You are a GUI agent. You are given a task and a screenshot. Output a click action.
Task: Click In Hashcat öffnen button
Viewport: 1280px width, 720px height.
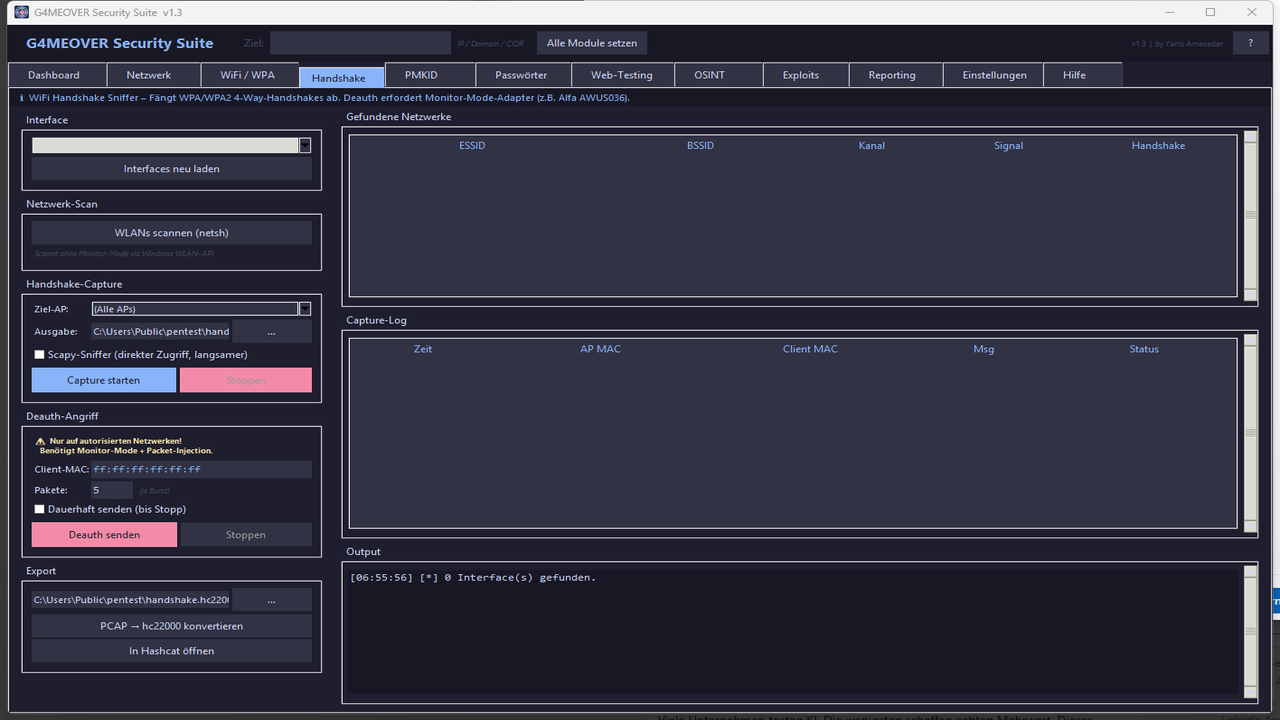pos(172,651)
